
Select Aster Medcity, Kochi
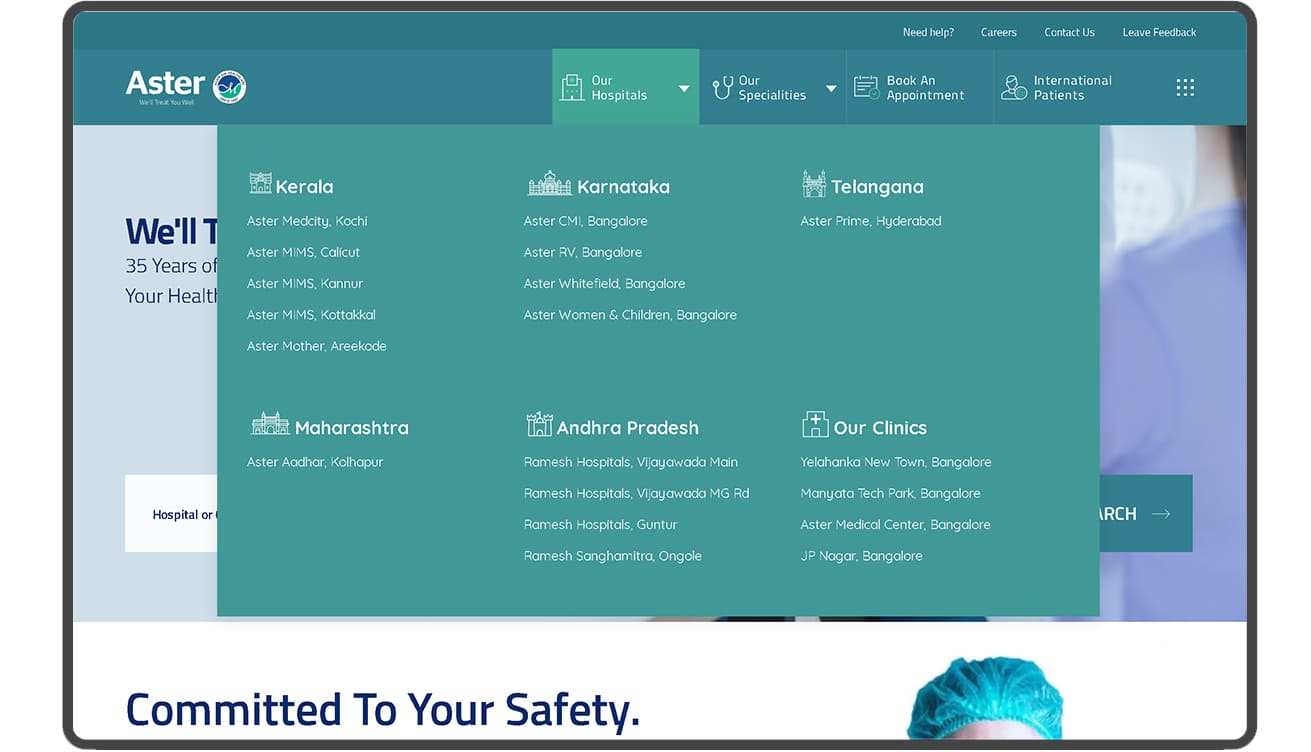[307, 221]
